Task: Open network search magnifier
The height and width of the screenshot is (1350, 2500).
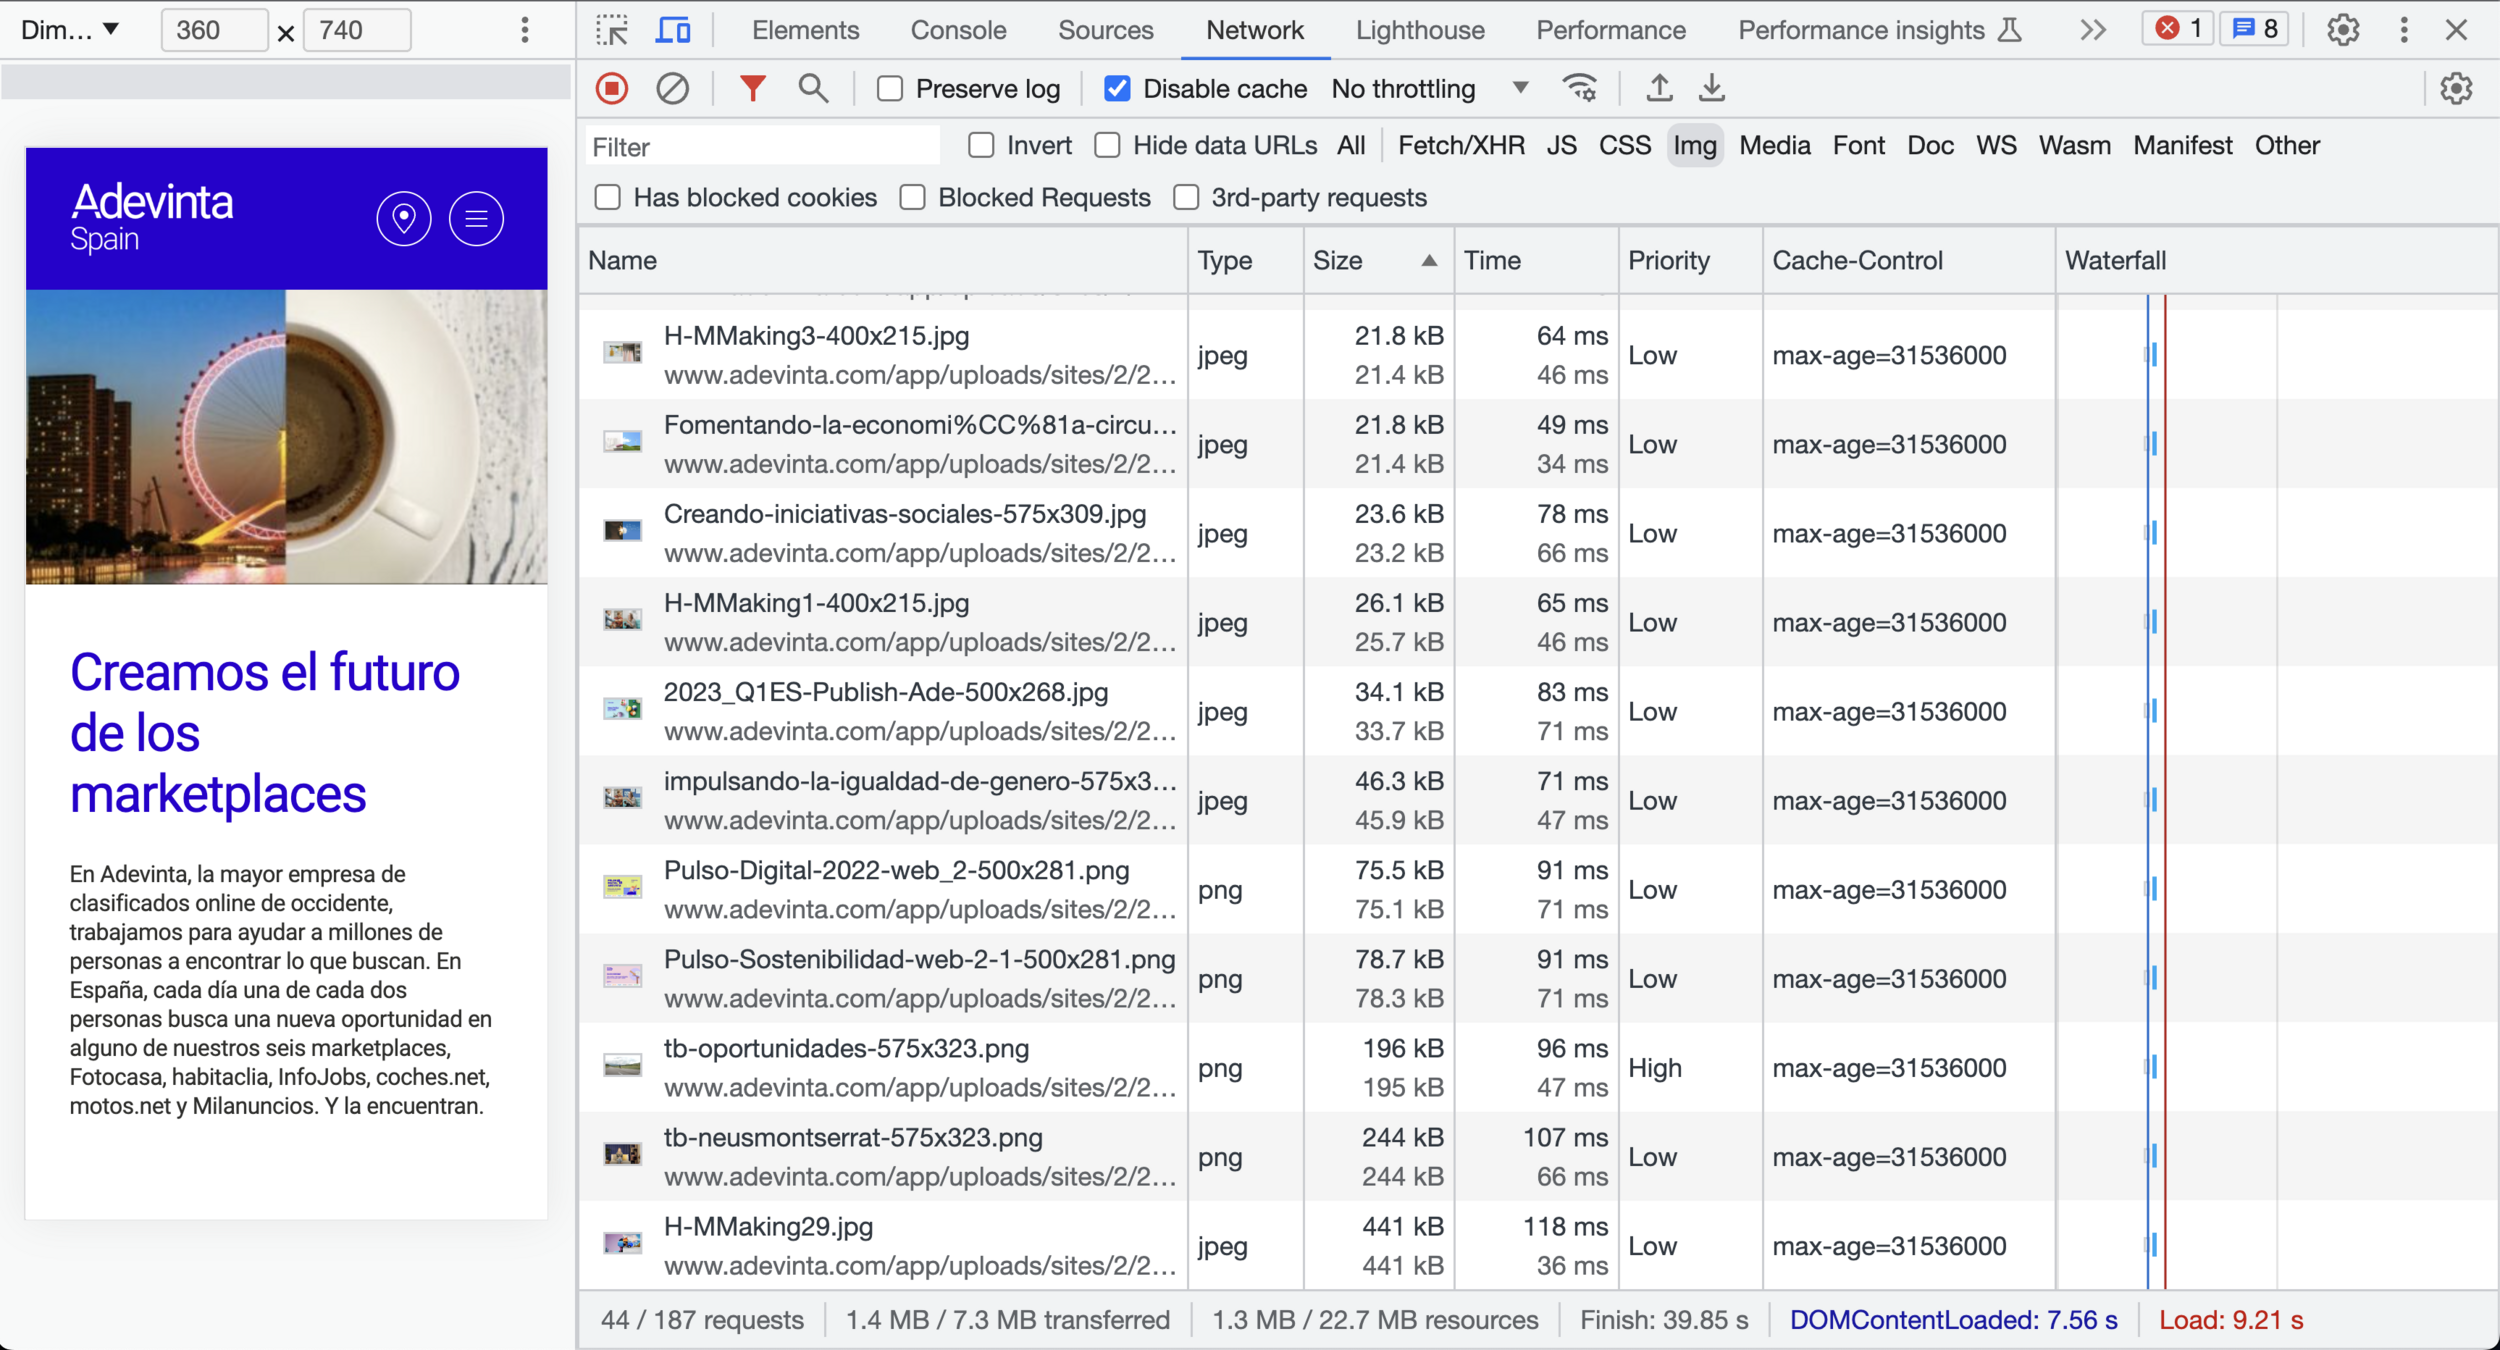Action: click(x=813, y=89)
